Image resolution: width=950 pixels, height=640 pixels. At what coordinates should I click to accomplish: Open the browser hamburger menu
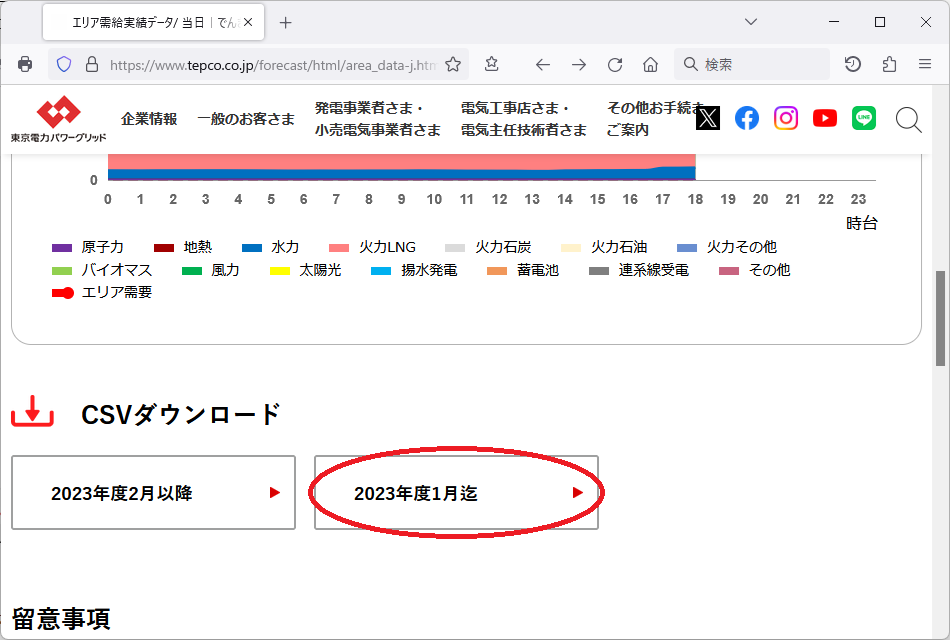tap(925, 64)
